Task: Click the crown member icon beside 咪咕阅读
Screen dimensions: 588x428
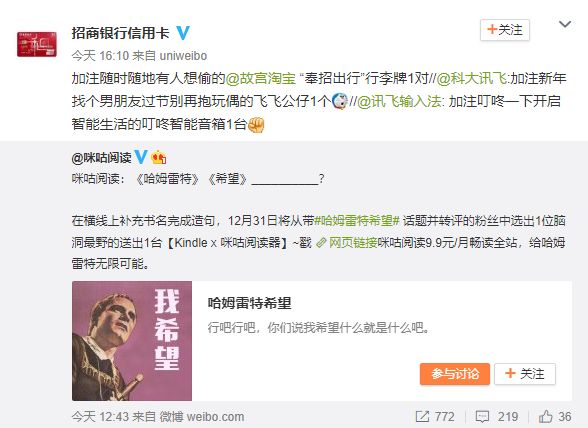Action: 159,157
